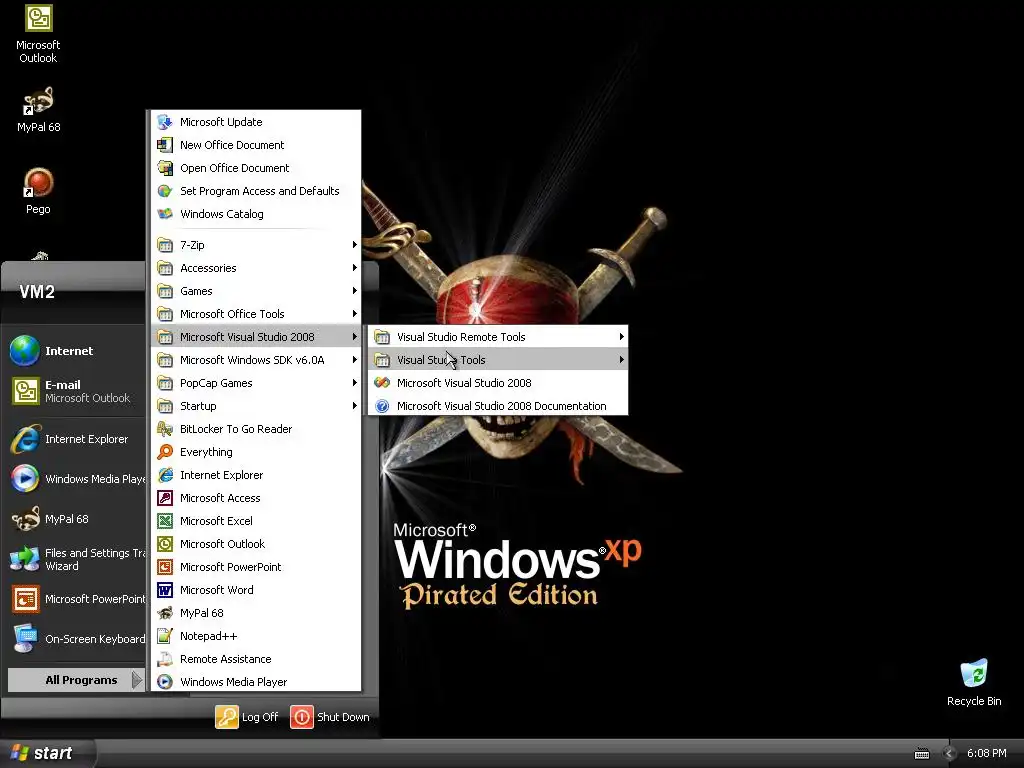Click Set Program Access and Defaults icon
Screen dimensions: 1024x768
coord(165,191)
